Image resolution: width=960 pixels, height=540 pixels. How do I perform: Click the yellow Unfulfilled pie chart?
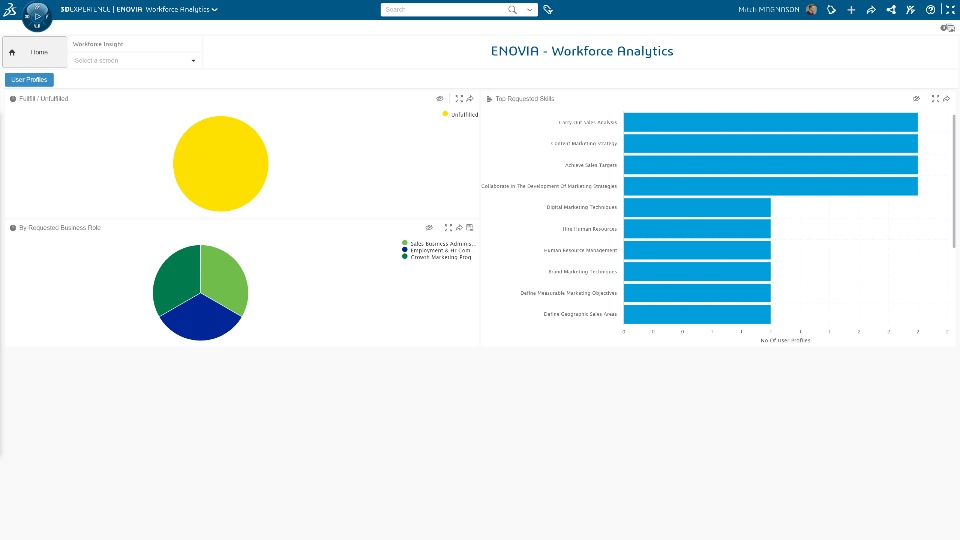point(220,163)
